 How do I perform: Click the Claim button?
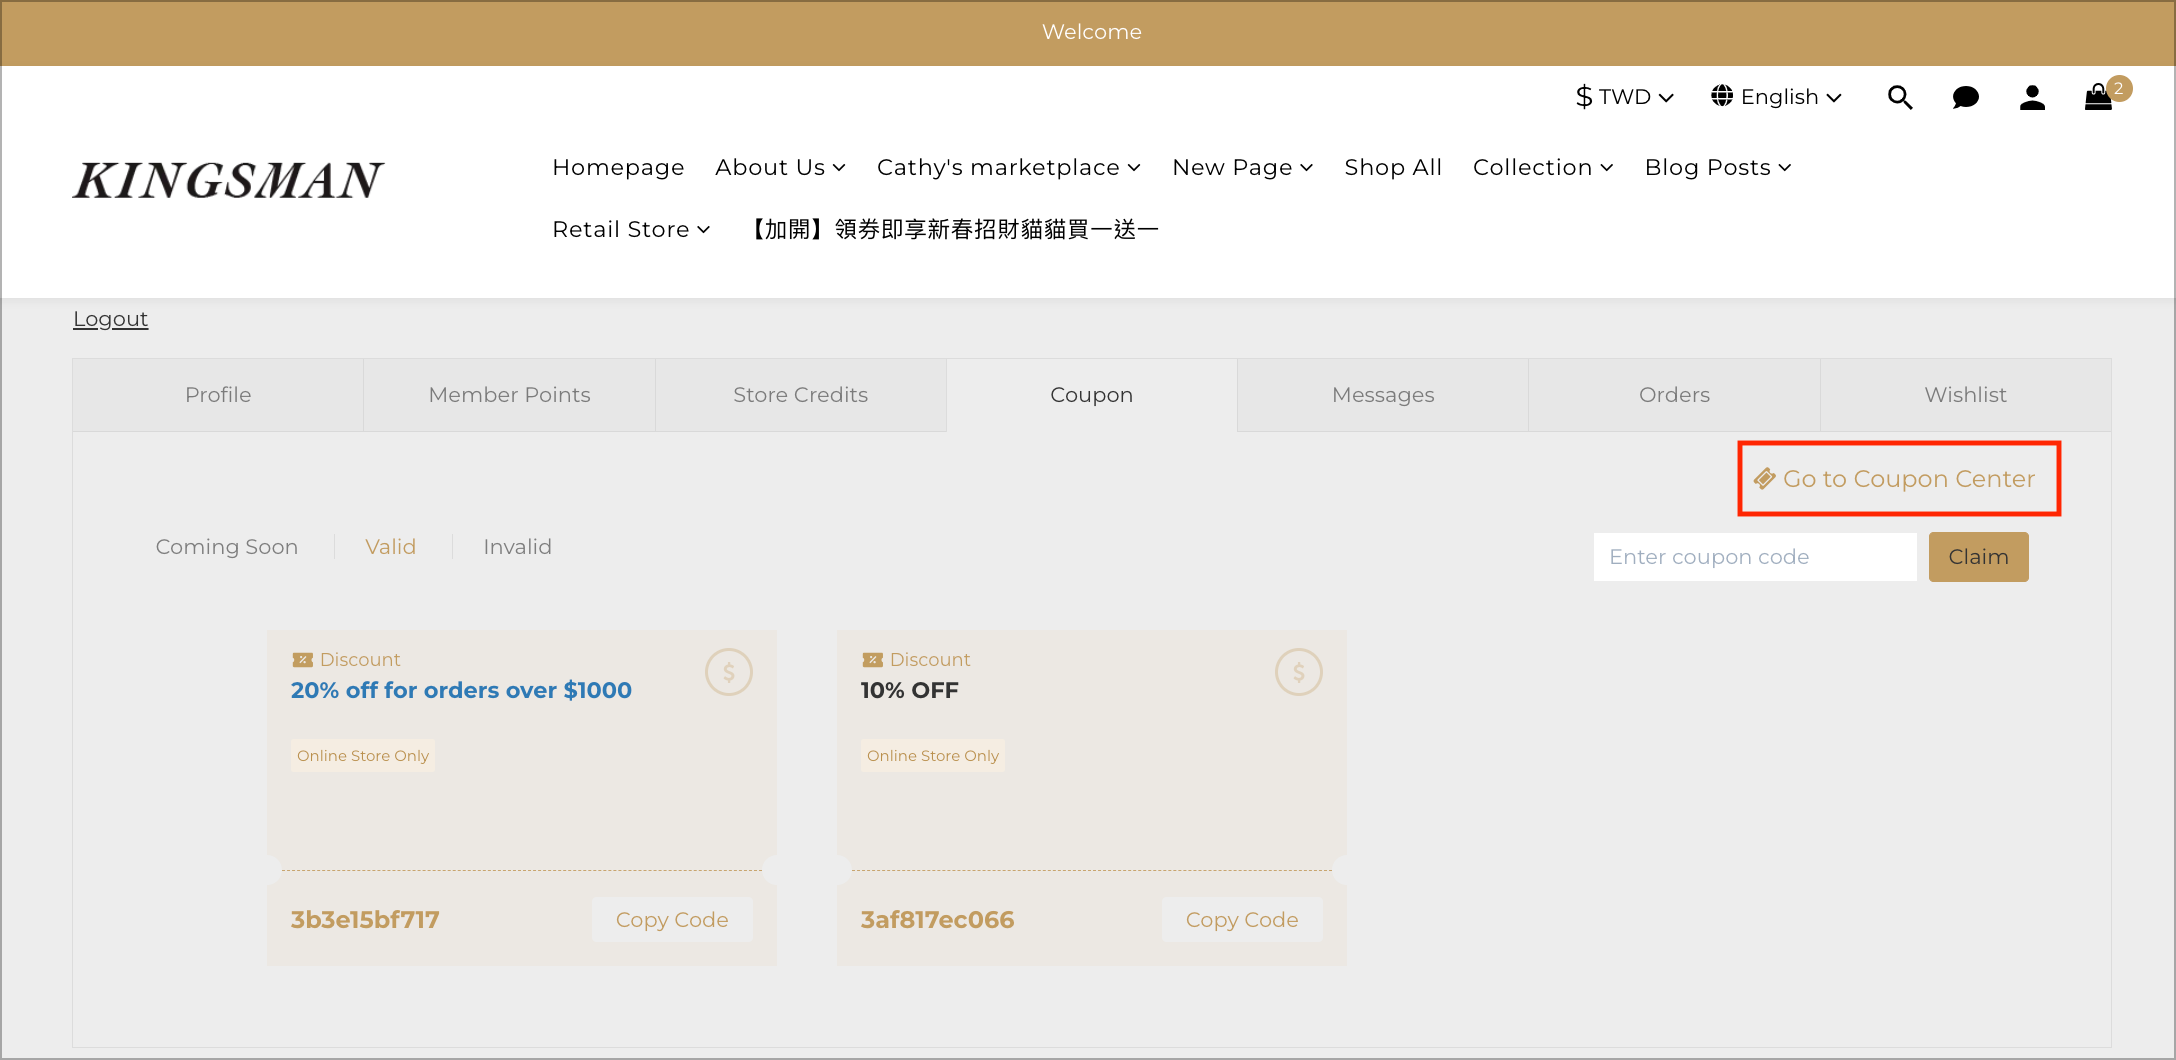coord(1978,557)
